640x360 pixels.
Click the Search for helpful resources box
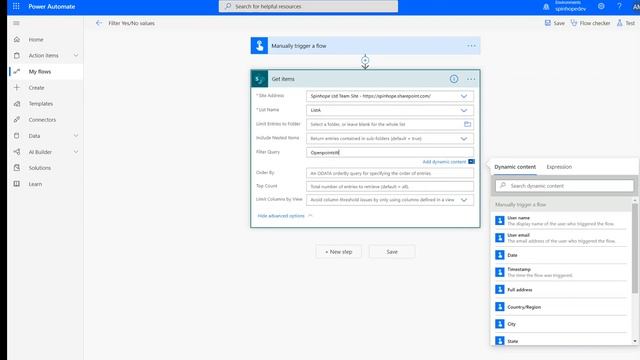tap(308, 6)
